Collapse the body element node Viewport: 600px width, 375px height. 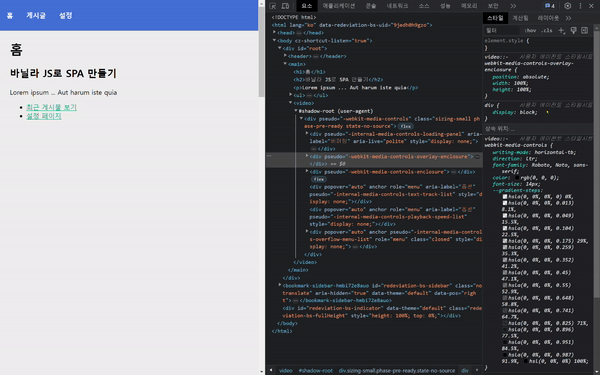coord(274,40)
